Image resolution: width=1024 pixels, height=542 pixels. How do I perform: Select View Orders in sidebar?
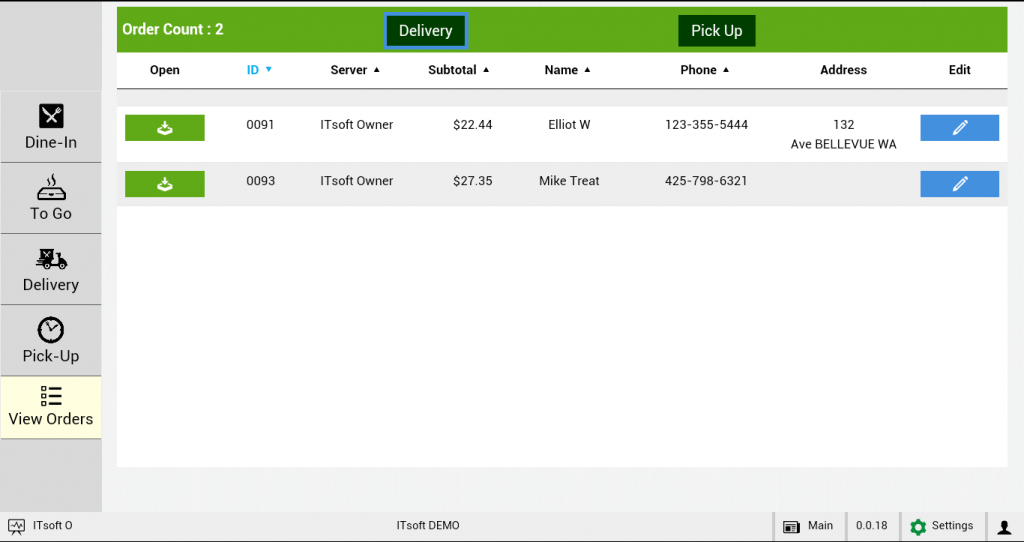coord(51,407)
